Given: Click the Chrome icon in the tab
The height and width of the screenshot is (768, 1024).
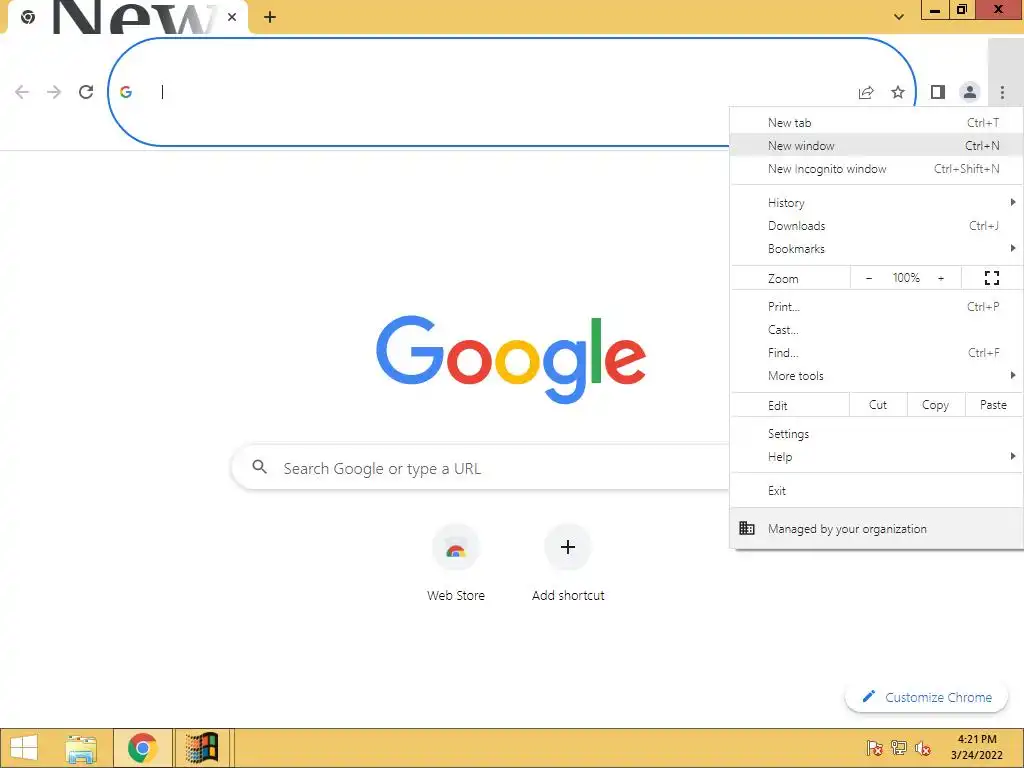Looking at the screenshot, I should click(x=27, y=17).
